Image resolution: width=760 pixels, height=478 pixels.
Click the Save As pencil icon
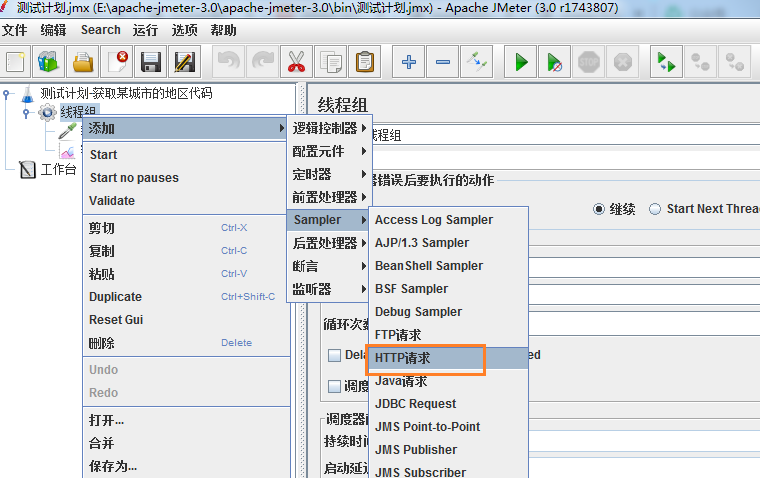[185, 62]
